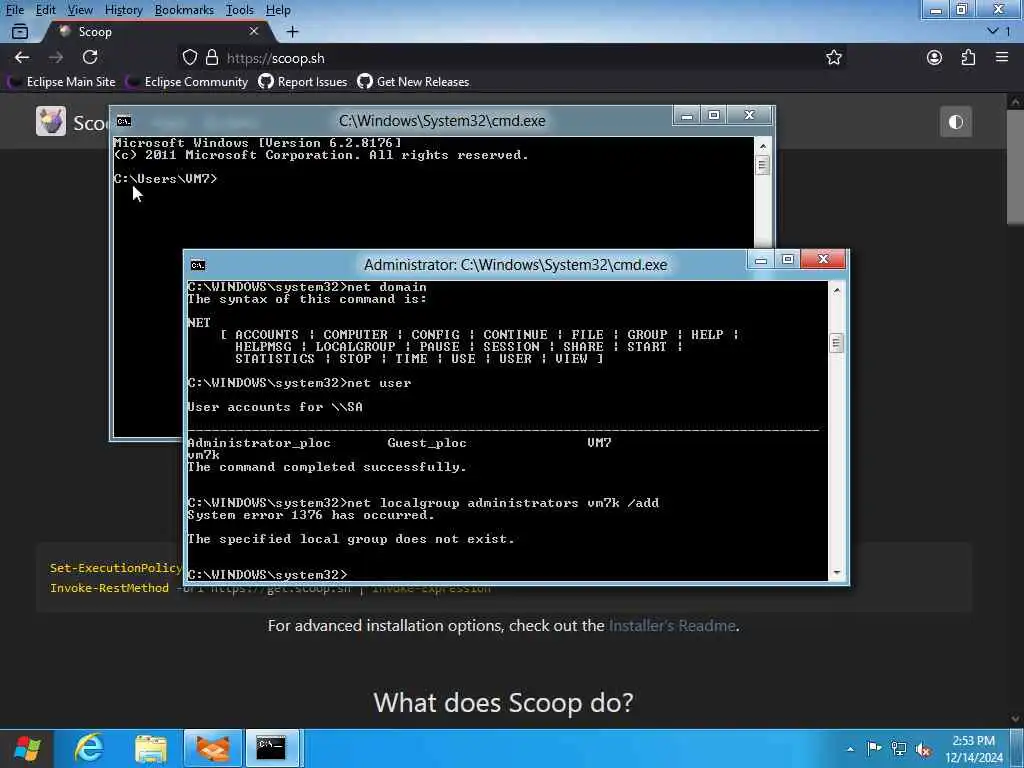
Task: Click the Administrator cmd window system icon
Action: pos(198,265)
